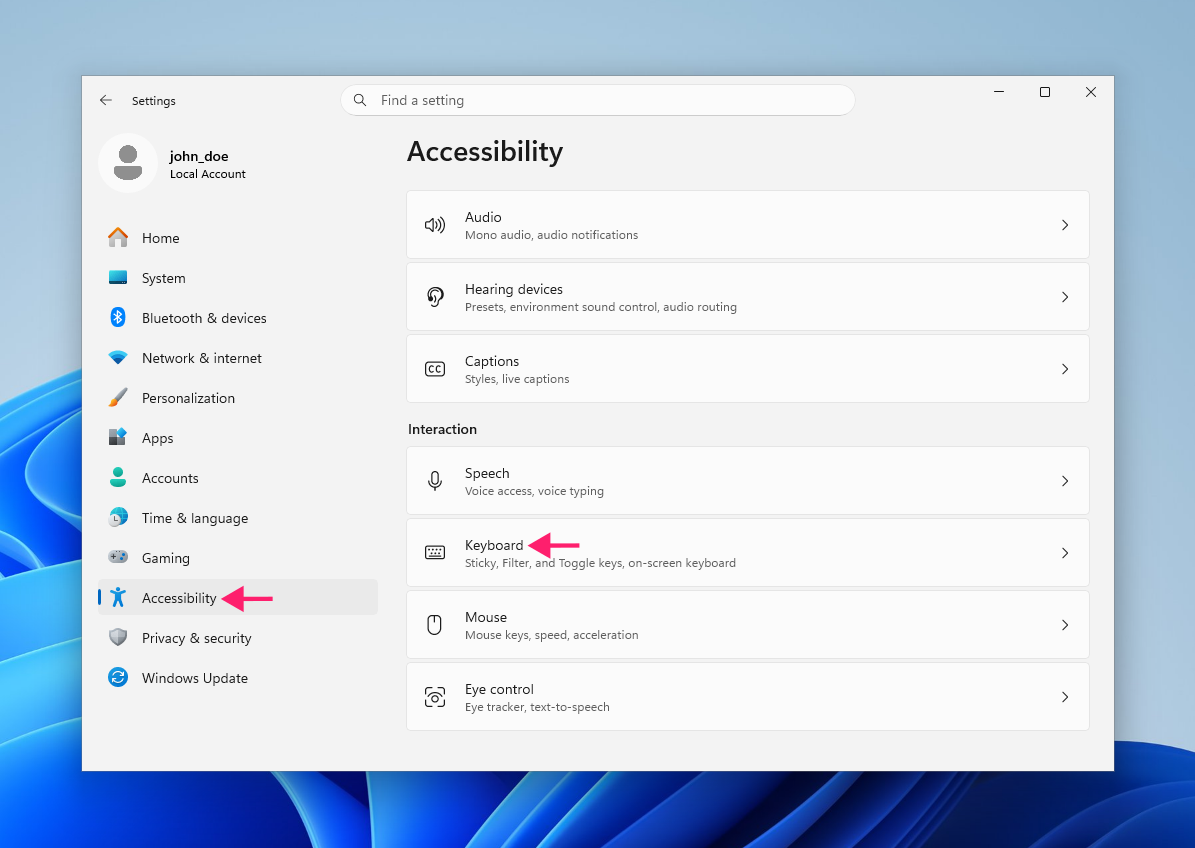Click 'Styles, live captions' text

pyautogui.click(x=517, y=379)
